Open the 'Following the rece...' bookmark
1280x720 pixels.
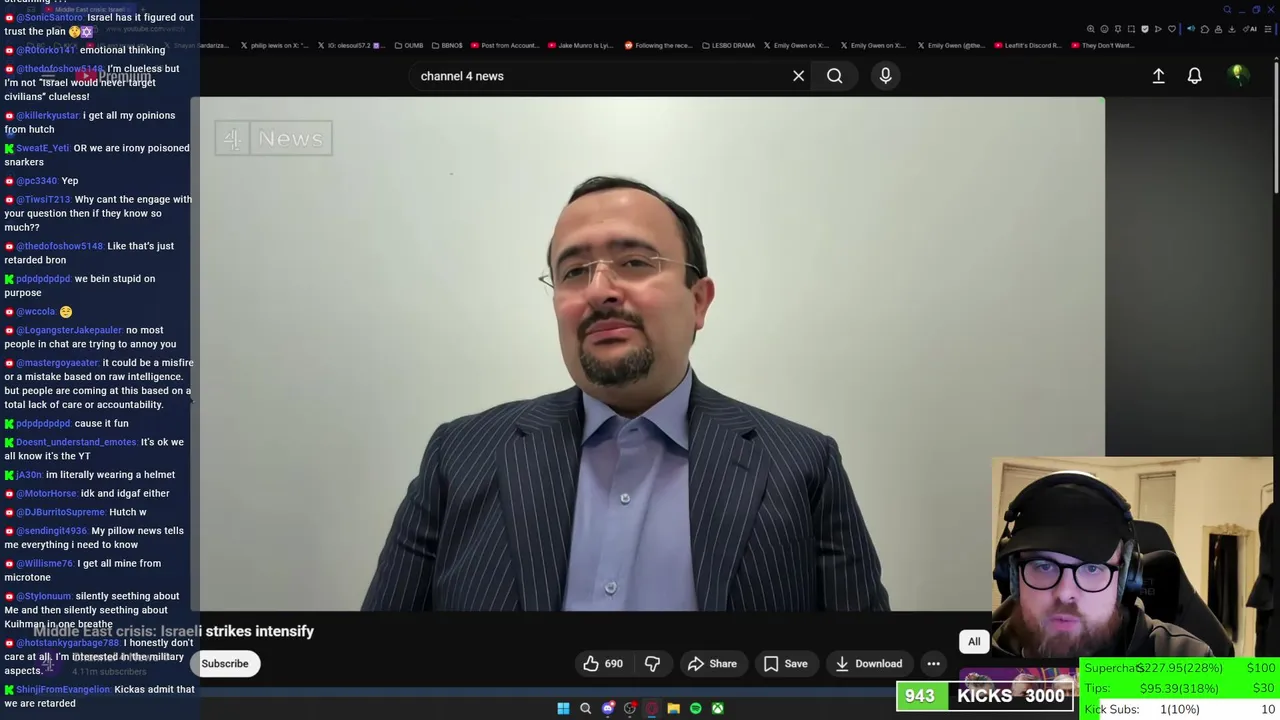[658, 45]
